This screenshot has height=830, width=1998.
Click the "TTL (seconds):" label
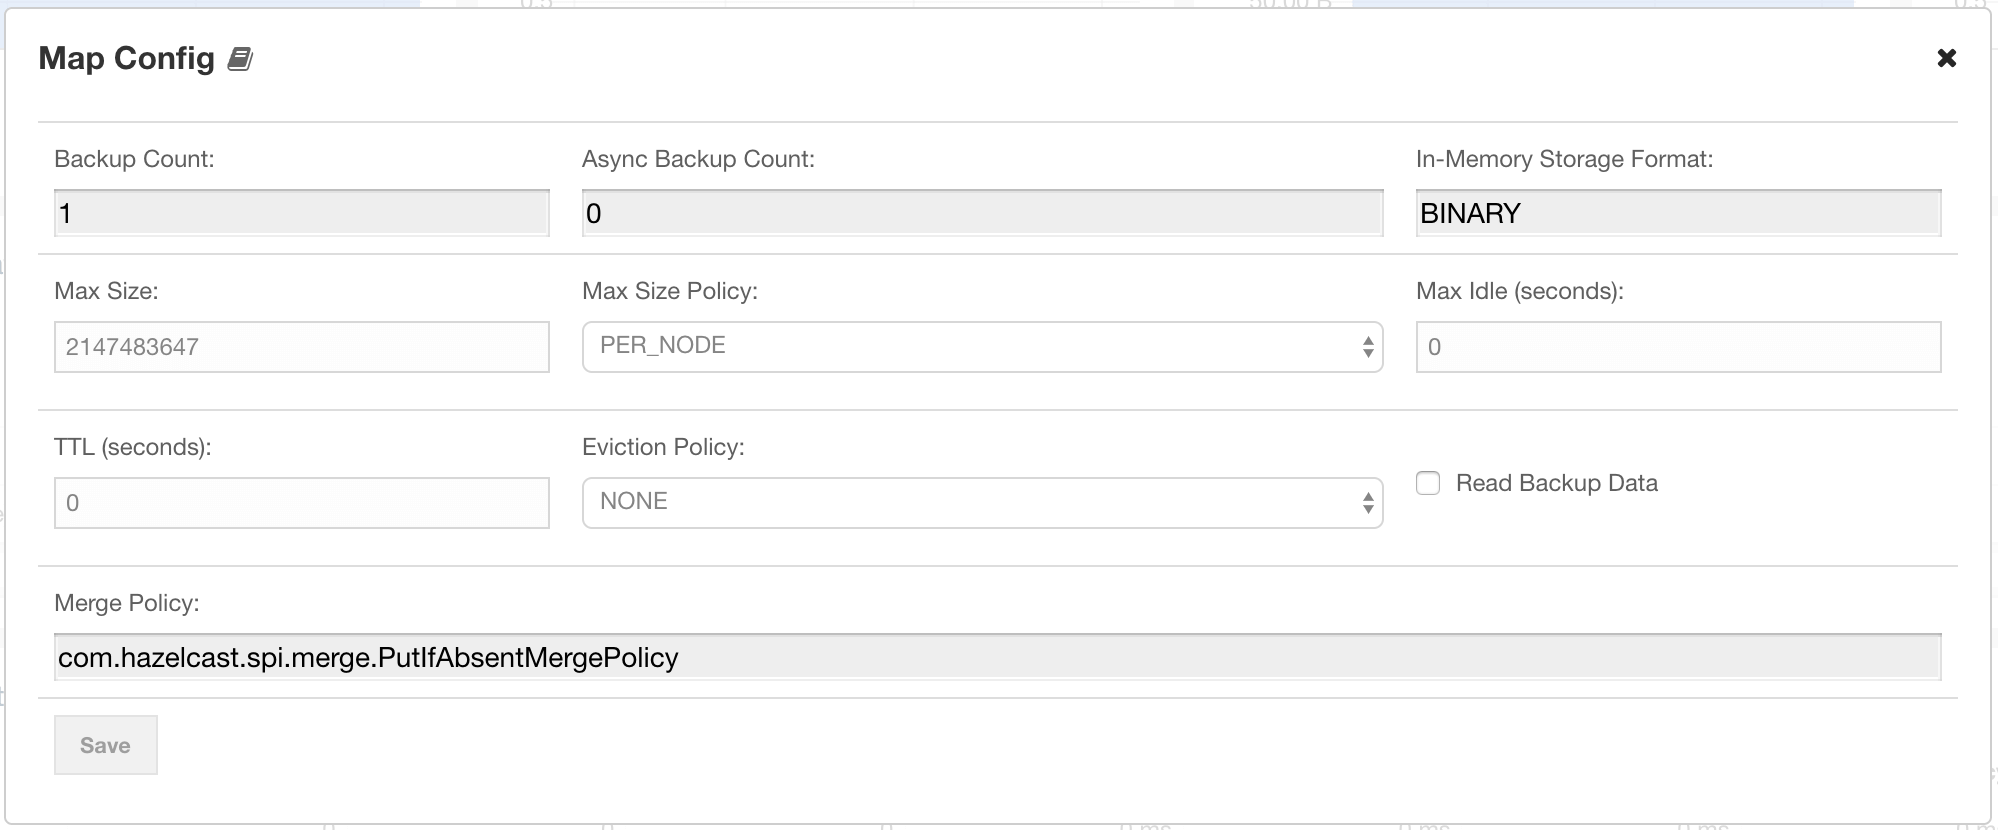tap(133, 447)
